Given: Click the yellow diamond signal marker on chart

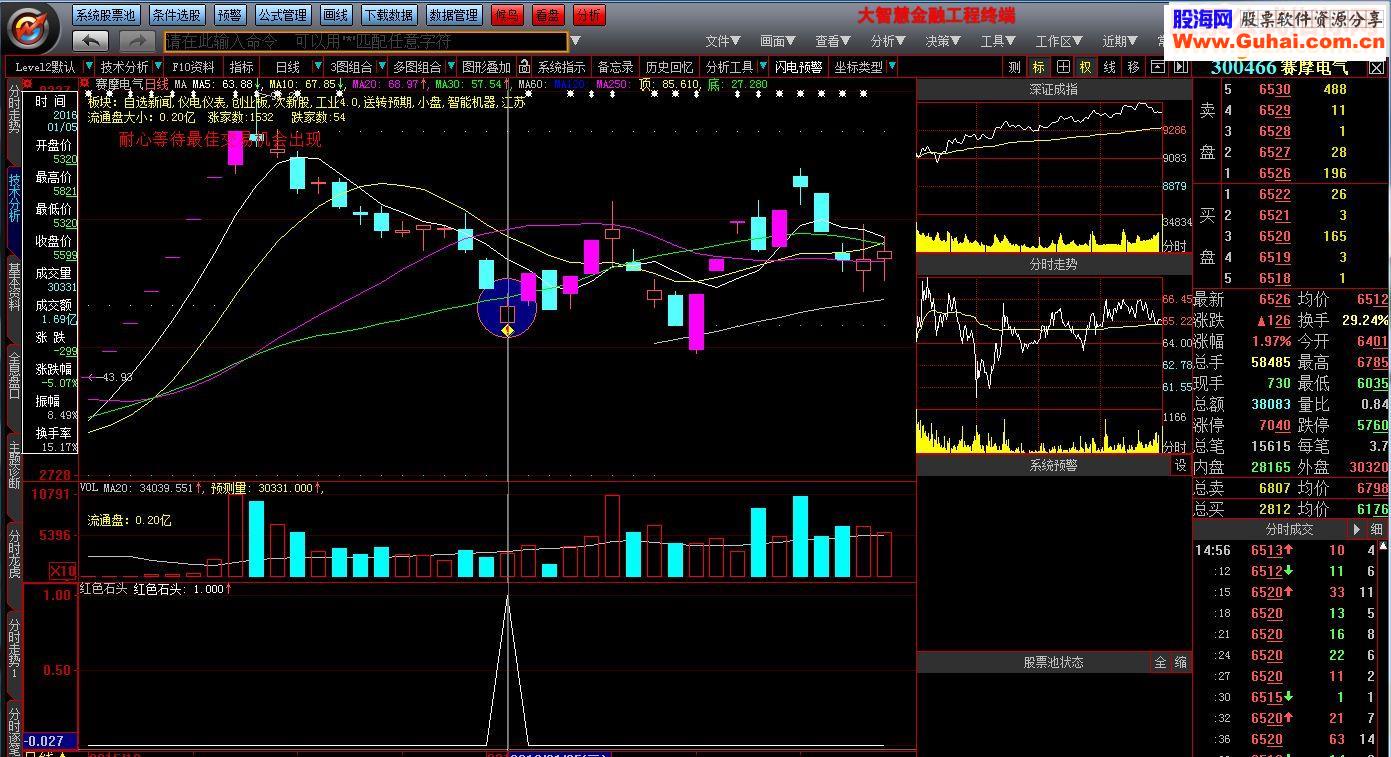Looking at the screenshot, I should [x=507, y=330].
